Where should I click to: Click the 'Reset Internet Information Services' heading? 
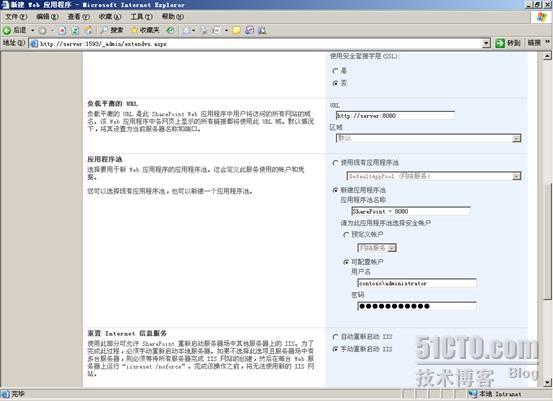pos(127,333)
